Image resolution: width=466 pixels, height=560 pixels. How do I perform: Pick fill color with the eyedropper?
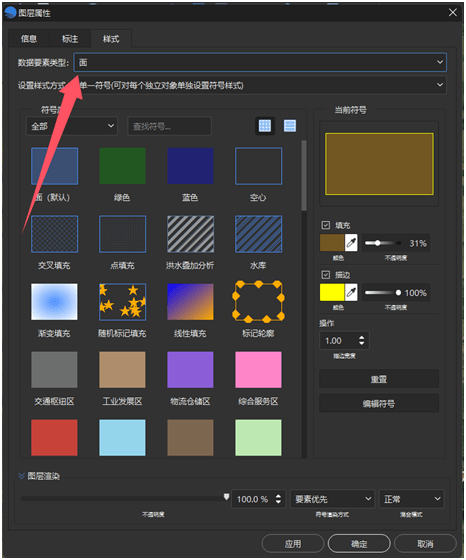click(351, 243)
